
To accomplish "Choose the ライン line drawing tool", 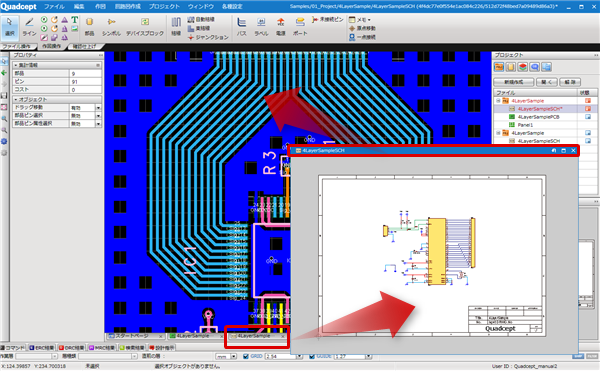I will click(29, 27).
